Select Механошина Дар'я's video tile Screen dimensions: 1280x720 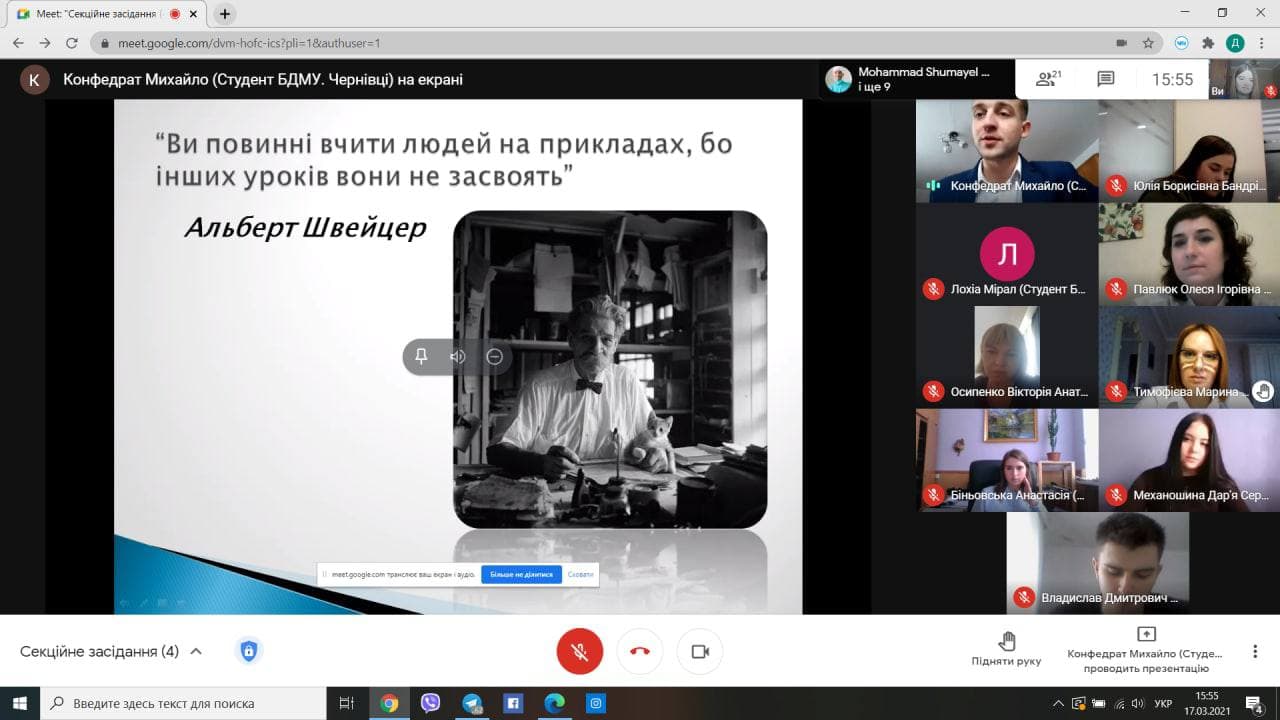pyautogui.click(x=1189, y=460)
